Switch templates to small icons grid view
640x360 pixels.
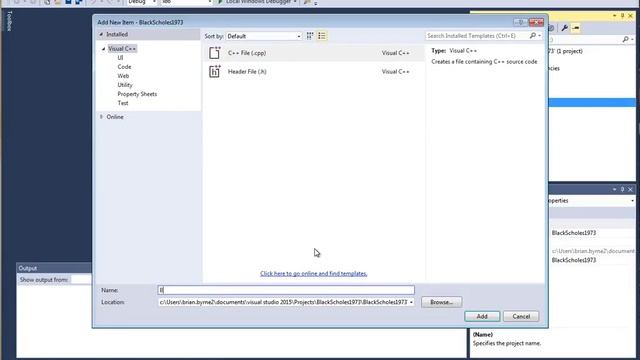point(310,36)
